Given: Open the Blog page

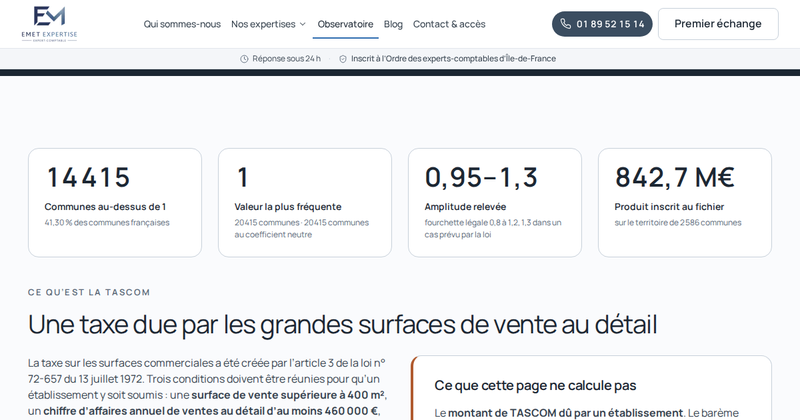Looking at the screenshot, I should [x=393, y=24].
